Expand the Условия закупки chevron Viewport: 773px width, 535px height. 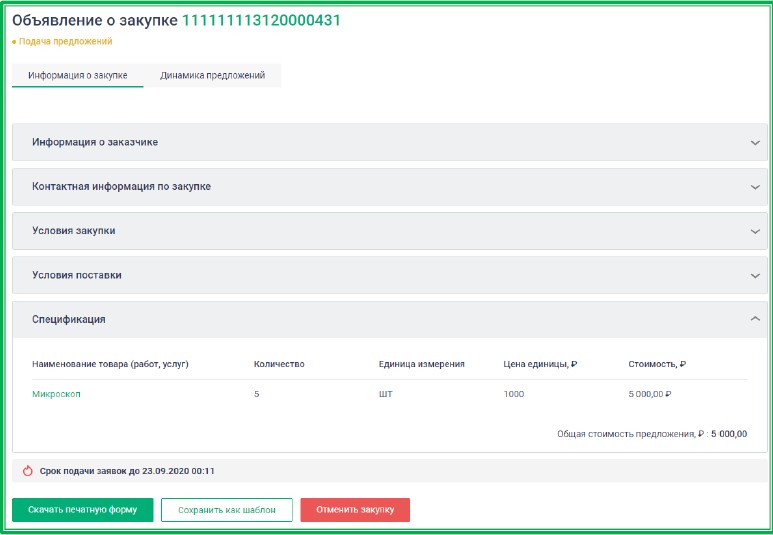coord(755,231)
